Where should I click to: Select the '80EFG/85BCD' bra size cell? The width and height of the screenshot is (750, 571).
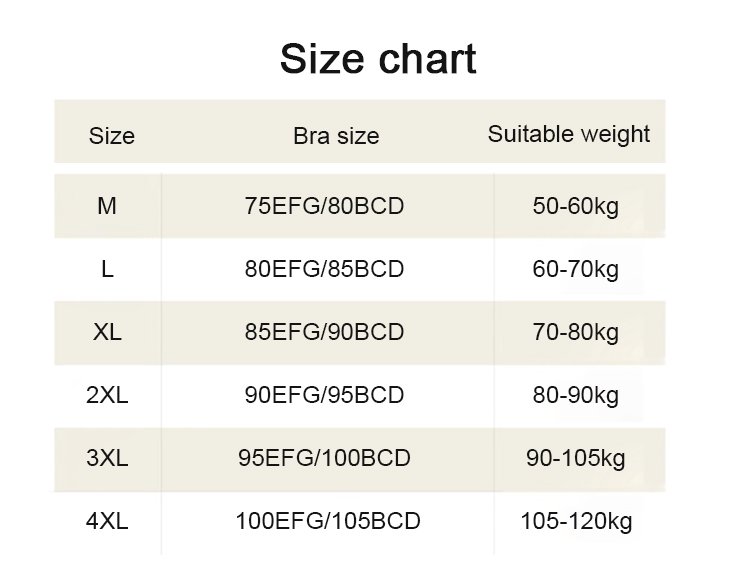(324, 269)
